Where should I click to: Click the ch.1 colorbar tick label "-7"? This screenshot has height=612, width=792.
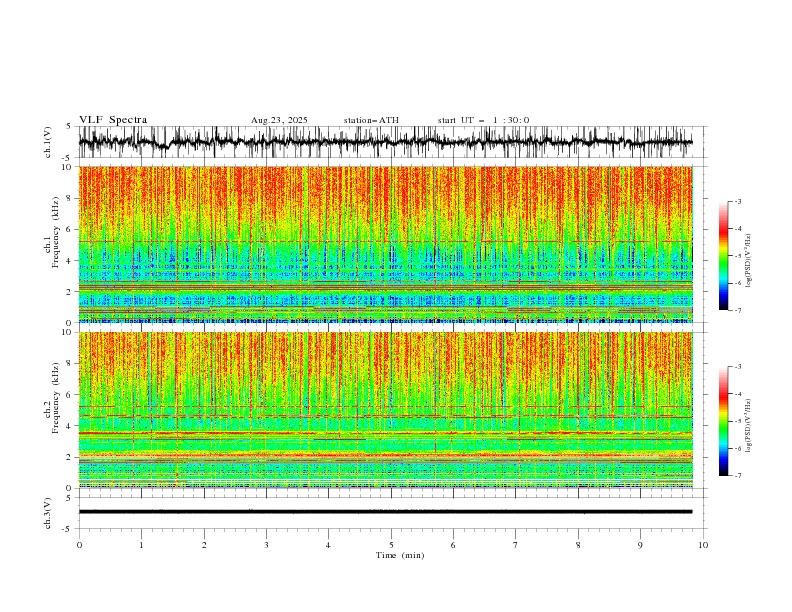(737, 310)
